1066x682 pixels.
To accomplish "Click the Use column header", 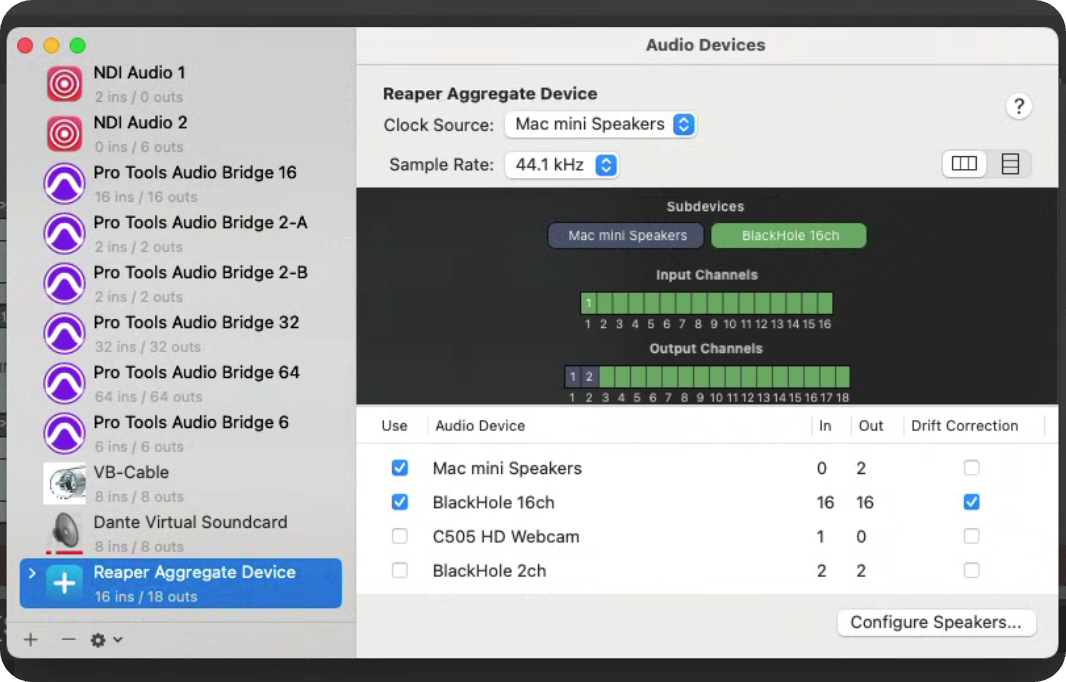I will [394, 426].
